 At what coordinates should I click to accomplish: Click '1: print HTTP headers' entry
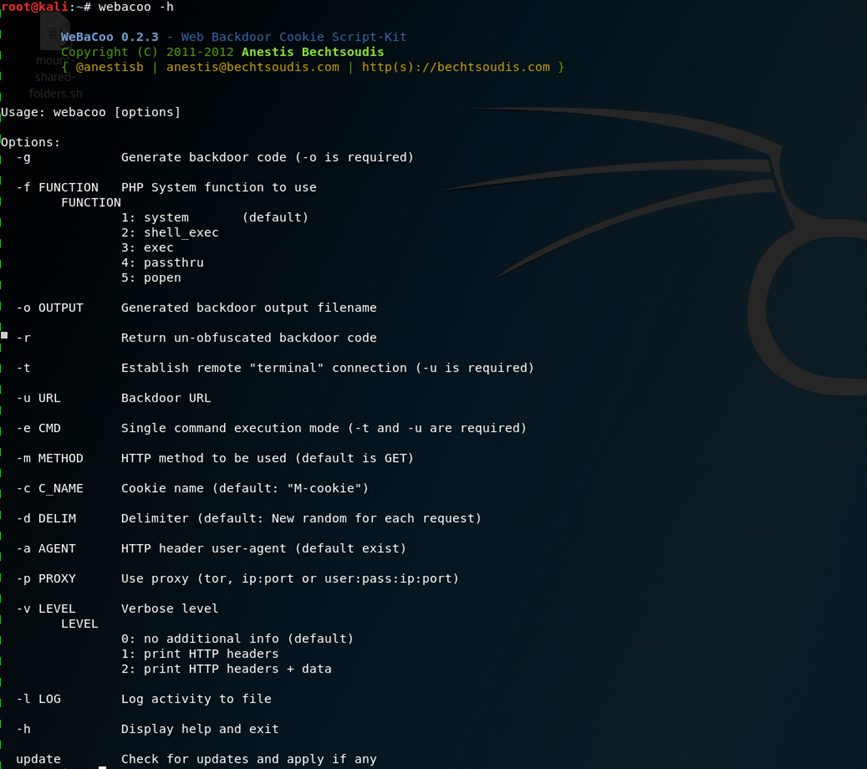tap(200, 654)
